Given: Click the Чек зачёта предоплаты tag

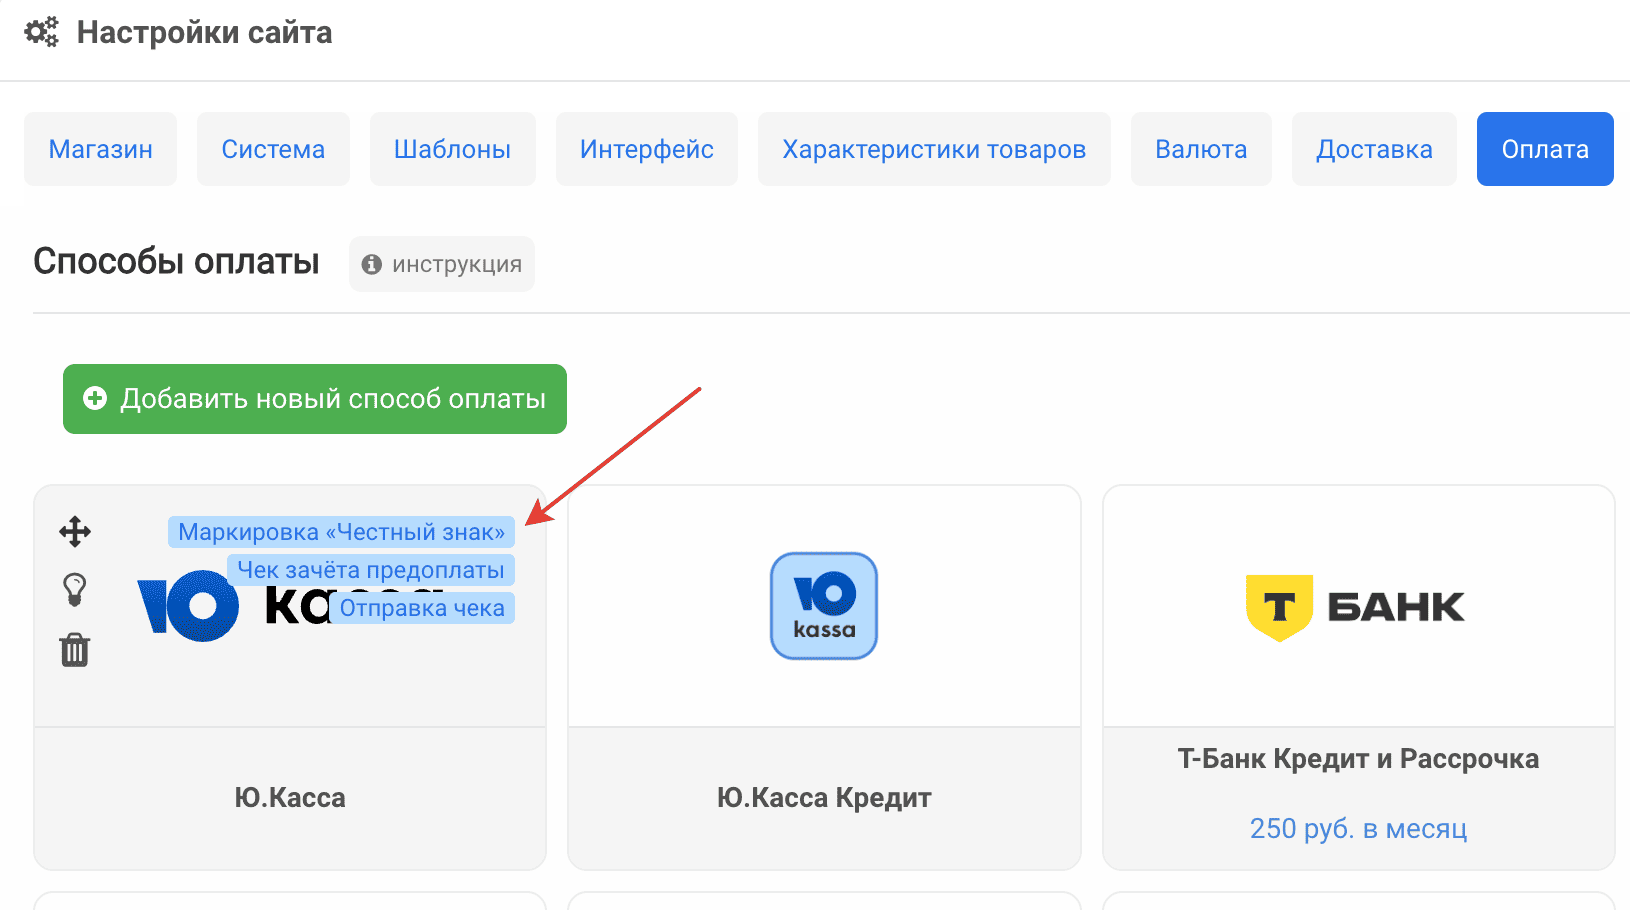Looking at the screenshot, I should [x=371, y=570].
